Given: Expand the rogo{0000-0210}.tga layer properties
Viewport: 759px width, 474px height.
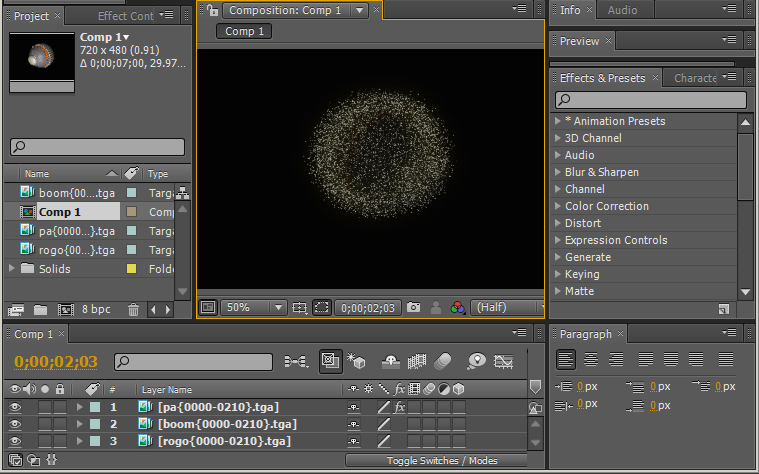Looking at the screenshot, I should point(79,441).
